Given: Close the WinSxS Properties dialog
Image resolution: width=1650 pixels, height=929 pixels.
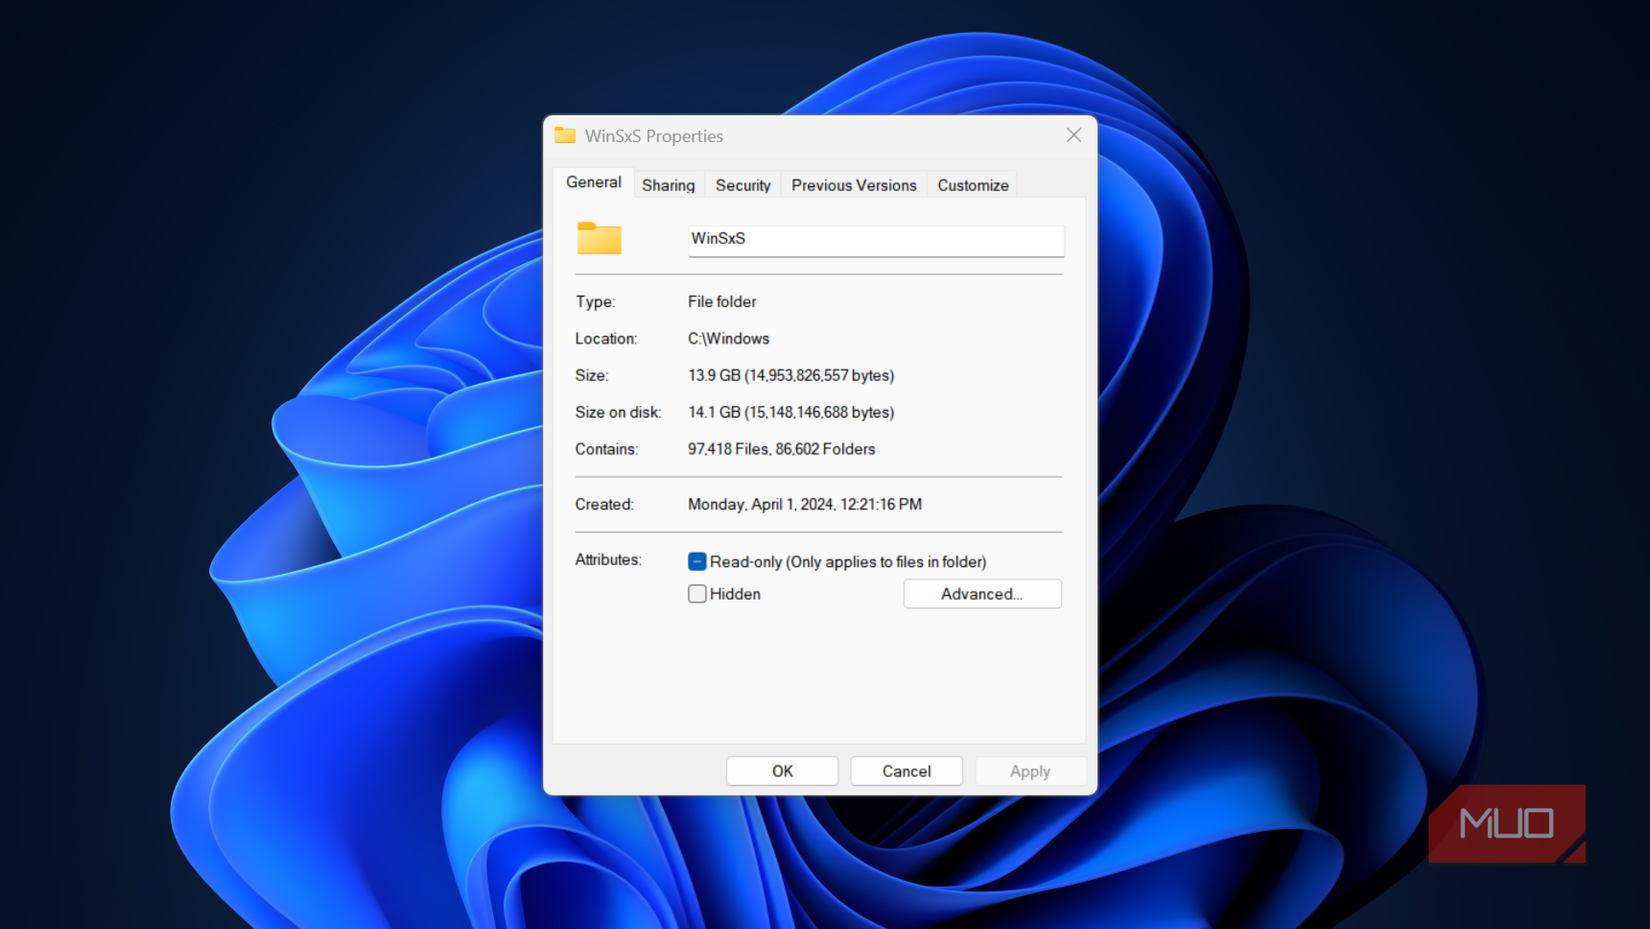Looking at the screenshot, I should (x=1073, y=135).
